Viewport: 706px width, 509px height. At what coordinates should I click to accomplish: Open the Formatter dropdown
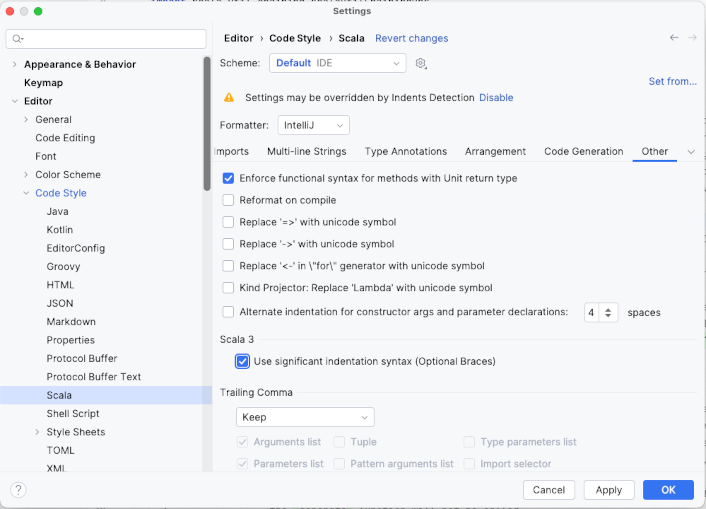313,125
